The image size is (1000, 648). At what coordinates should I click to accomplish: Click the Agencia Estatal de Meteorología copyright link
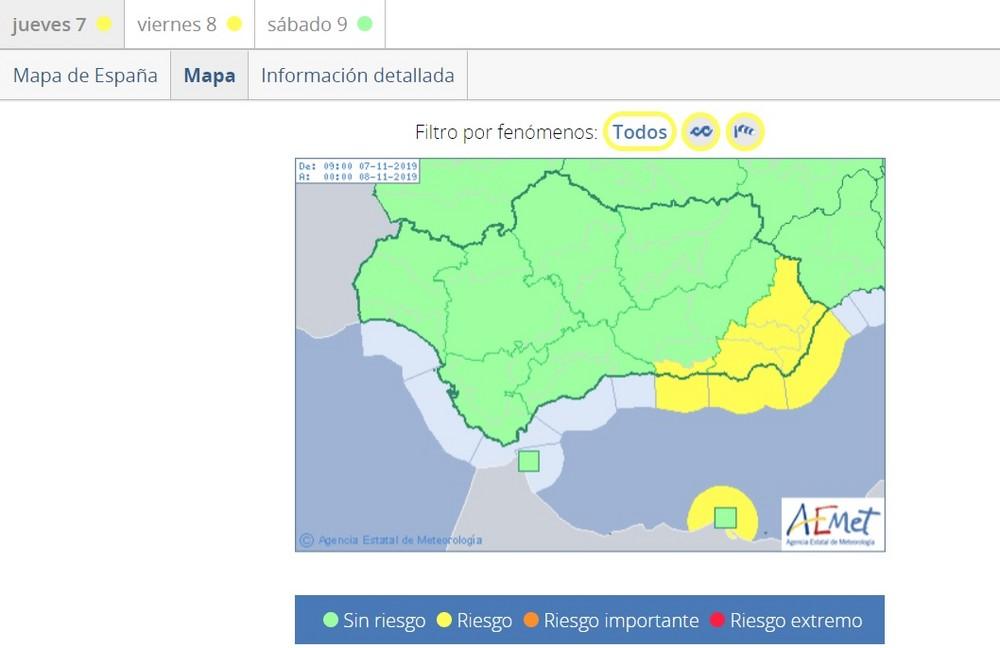(390, 538)
